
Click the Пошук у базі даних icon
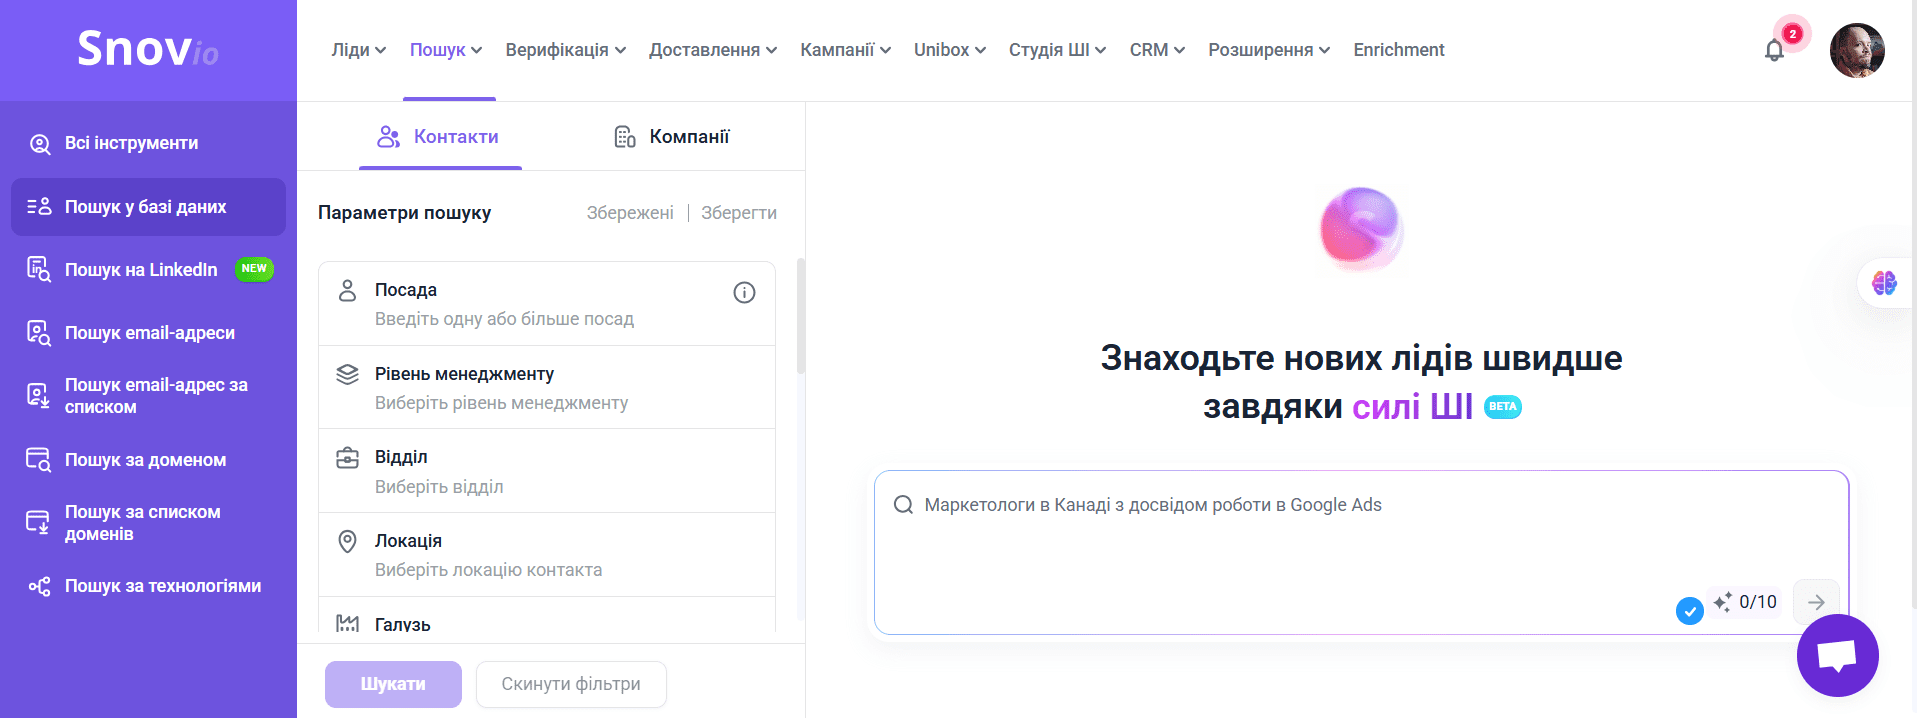[39, 207]
